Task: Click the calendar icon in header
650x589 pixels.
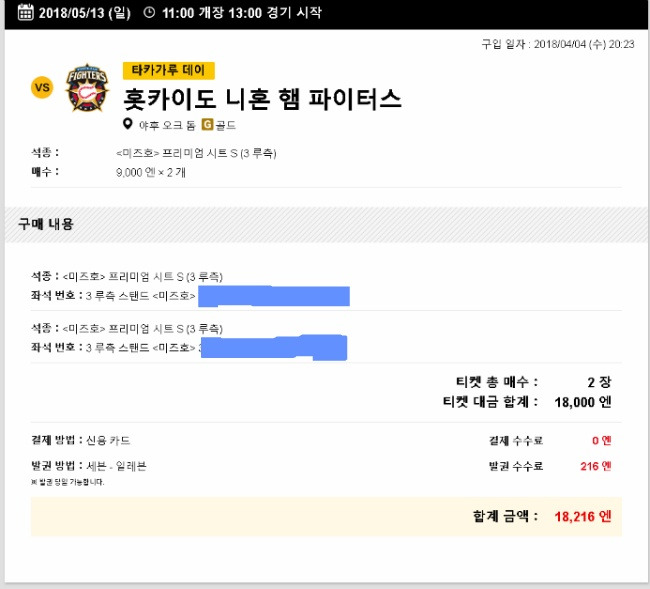Action: (25, 12)
